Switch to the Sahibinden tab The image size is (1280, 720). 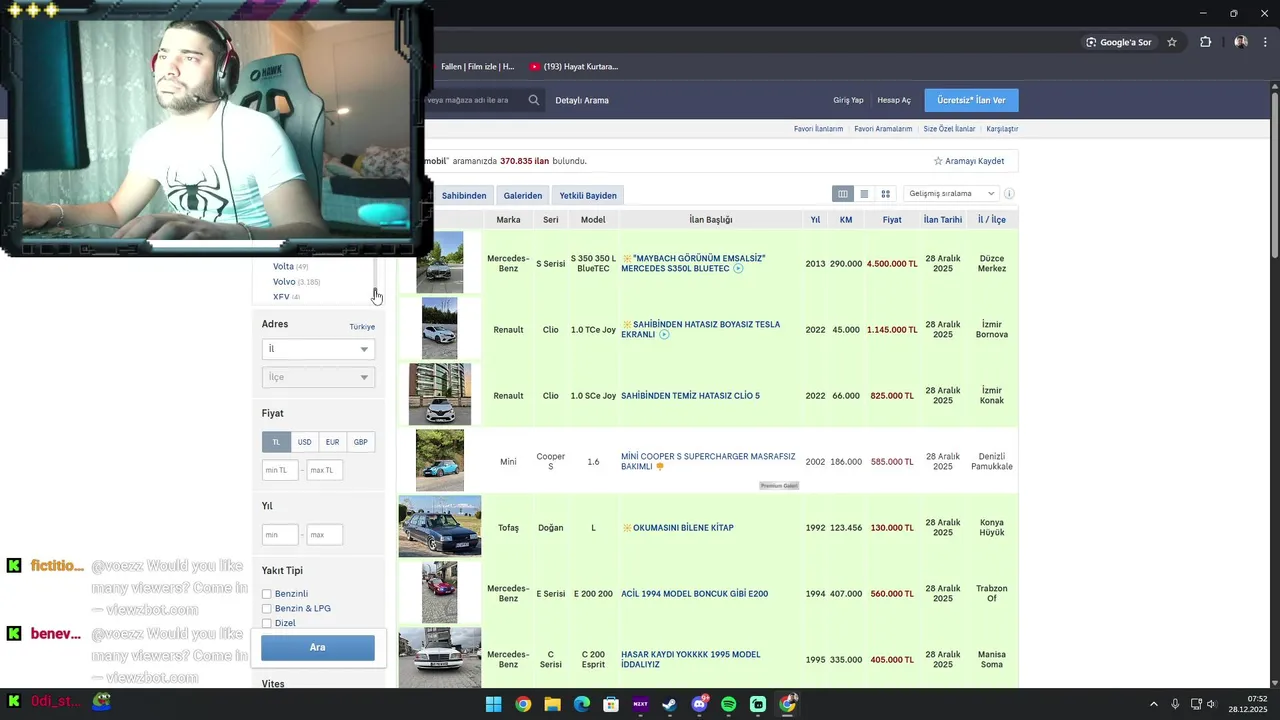pos(464,196)
